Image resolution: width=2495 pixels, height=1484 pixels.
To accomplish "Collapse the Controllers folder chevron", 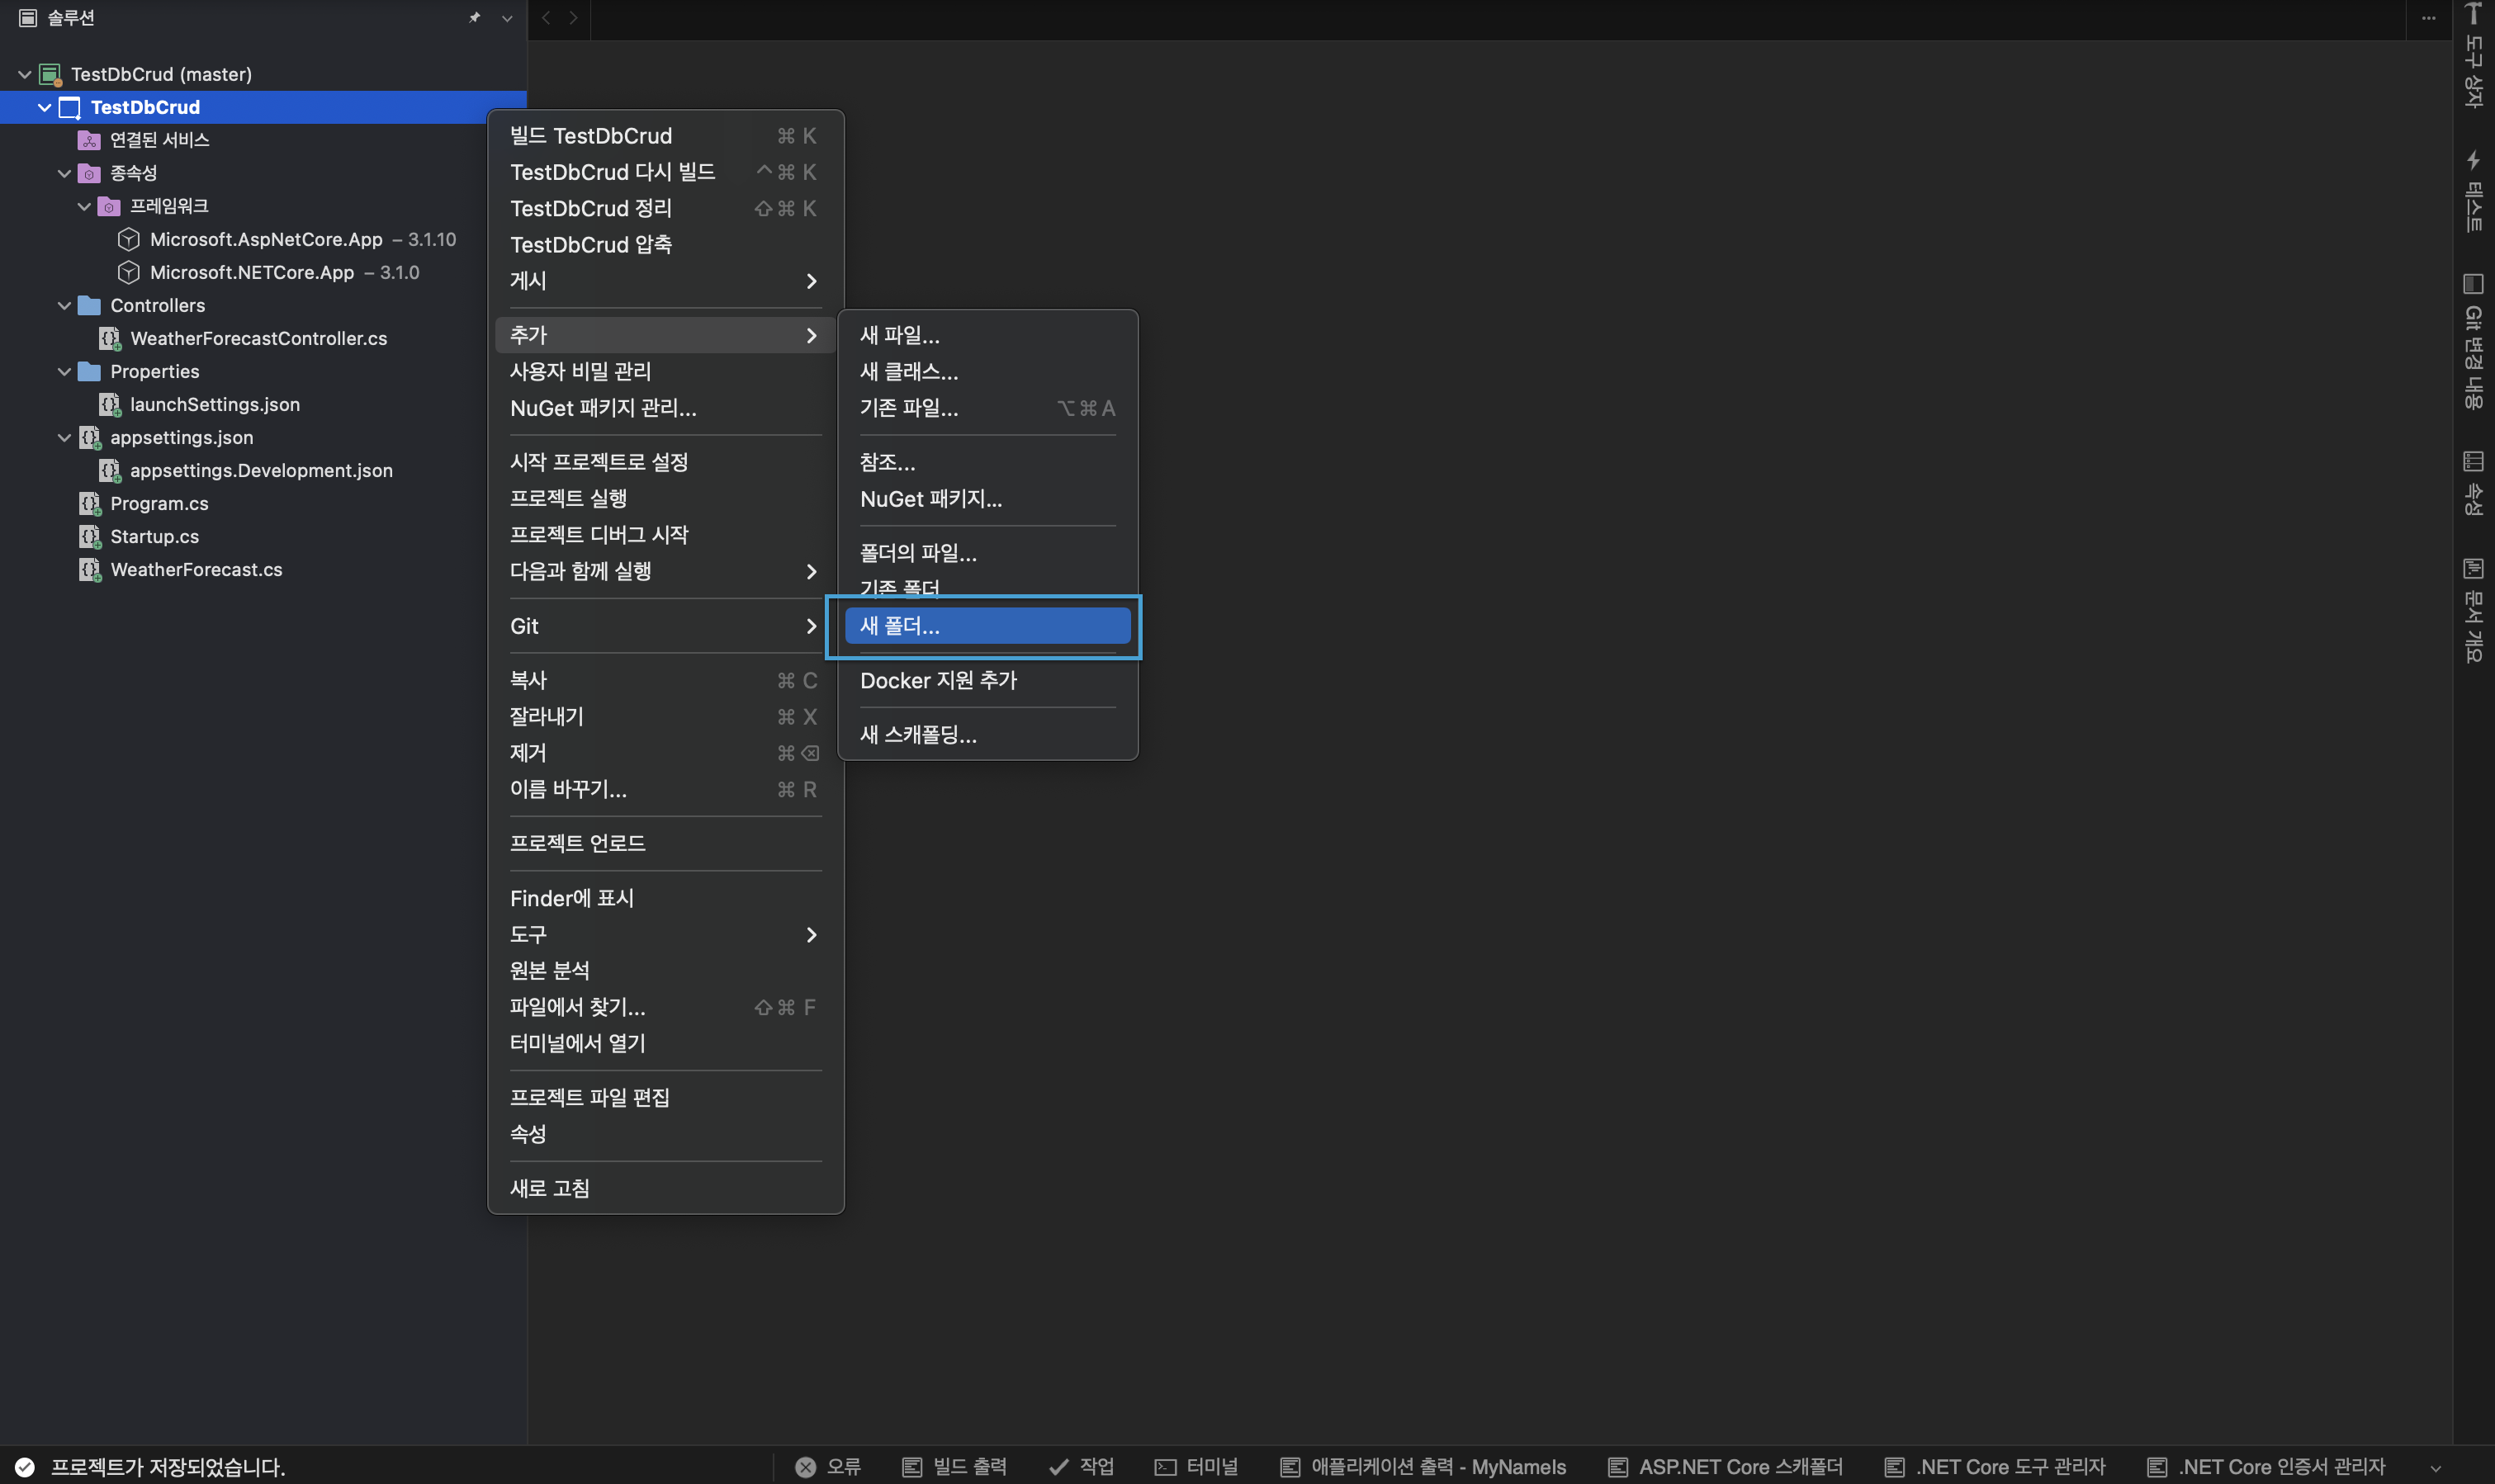I will (64, 305).
